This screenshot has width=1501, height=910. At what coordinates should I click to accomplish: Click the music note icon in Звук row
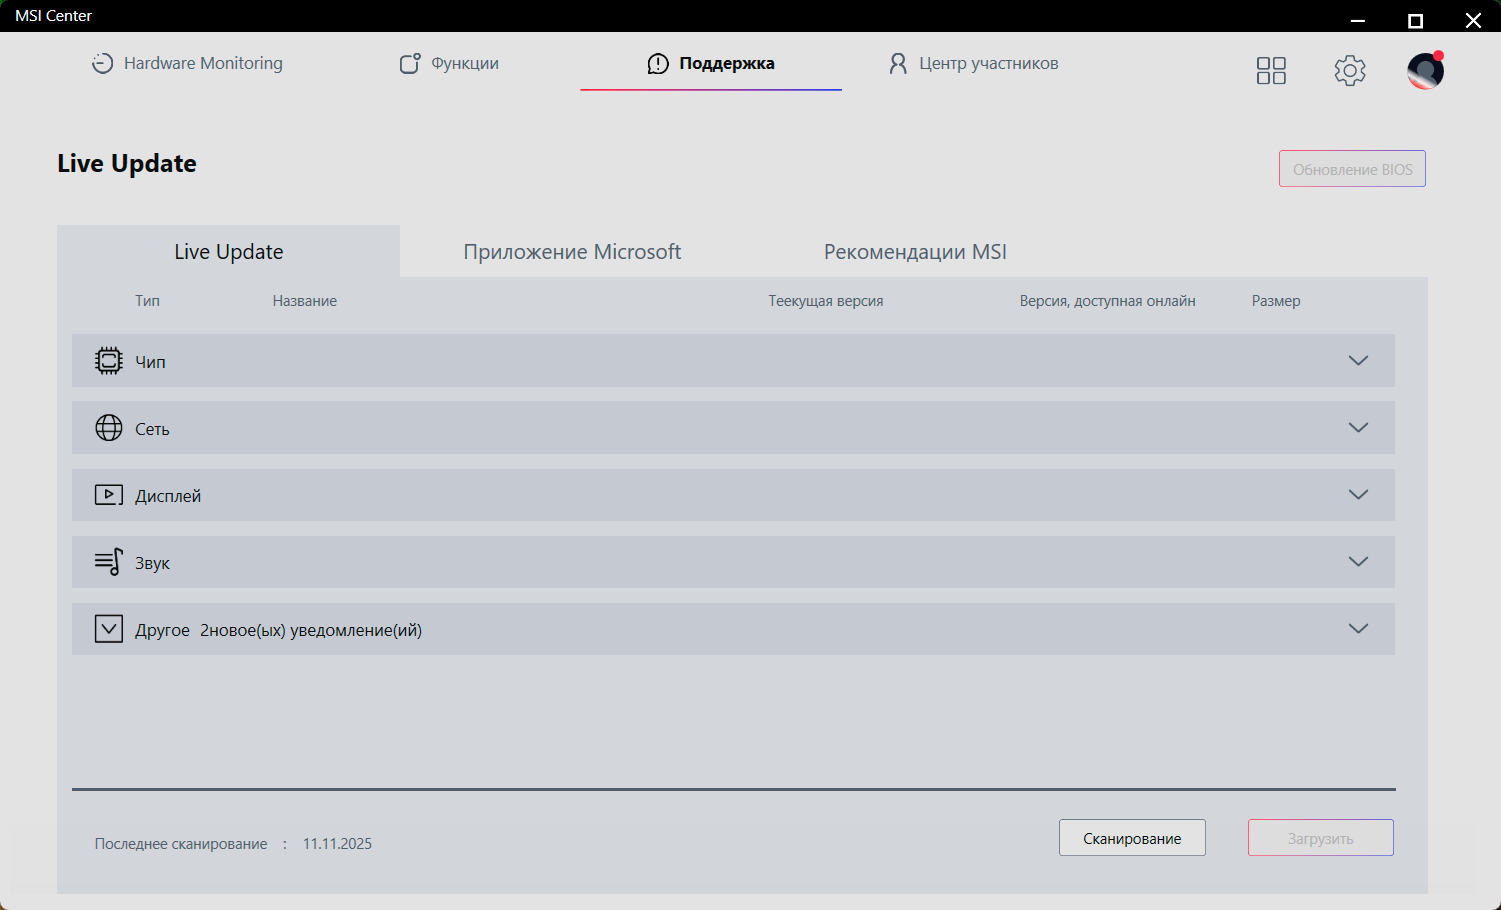point(109,562)
